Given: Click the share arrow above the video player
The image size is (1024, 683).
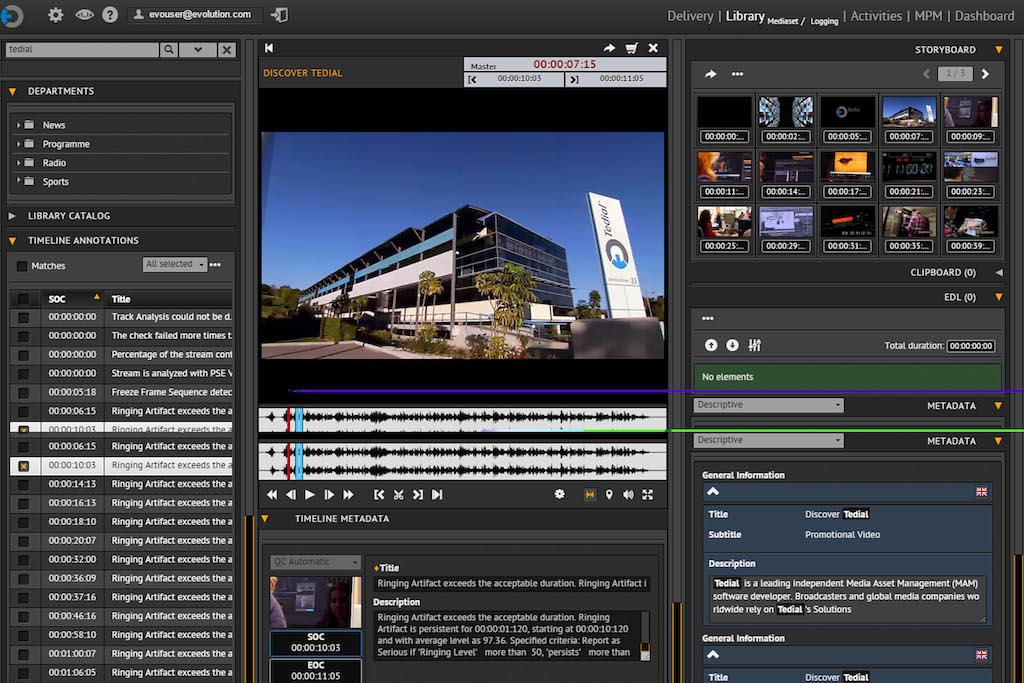Looking at the screenshot, I should (609, 48).
